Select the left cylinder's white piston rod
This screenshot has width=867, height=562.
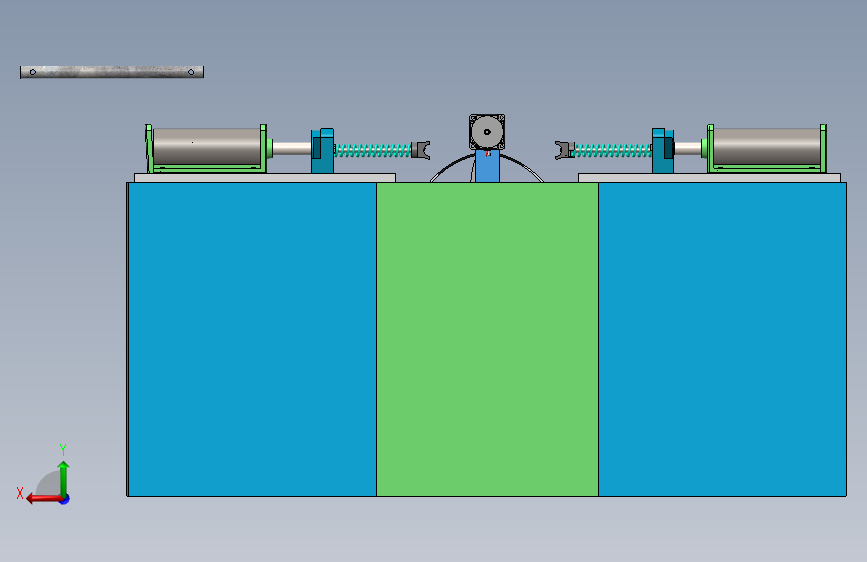point(291,148)
